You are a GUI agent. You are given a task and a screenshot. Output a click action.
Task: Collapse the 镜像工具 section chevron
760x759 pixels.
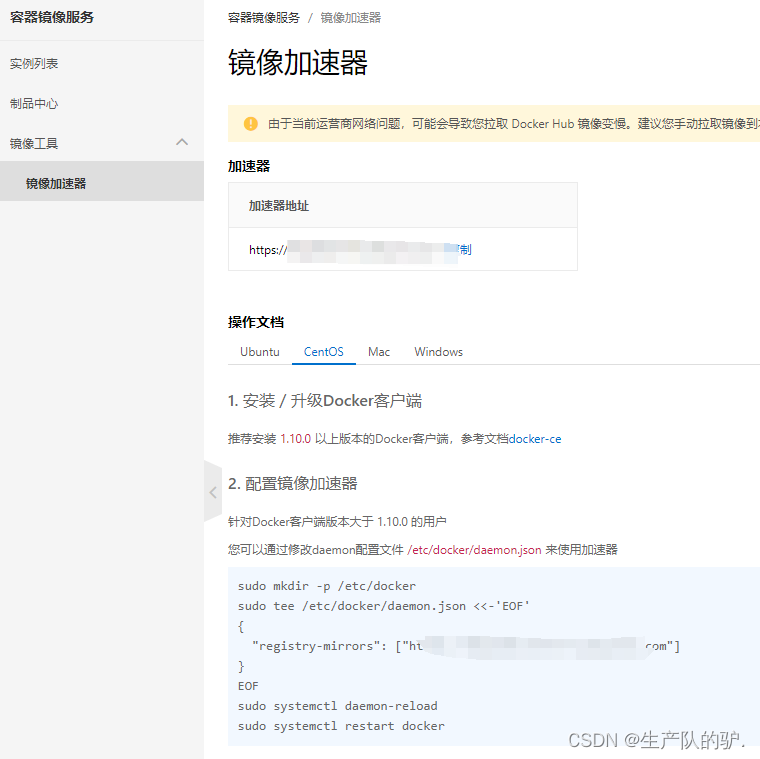[182, 142]
